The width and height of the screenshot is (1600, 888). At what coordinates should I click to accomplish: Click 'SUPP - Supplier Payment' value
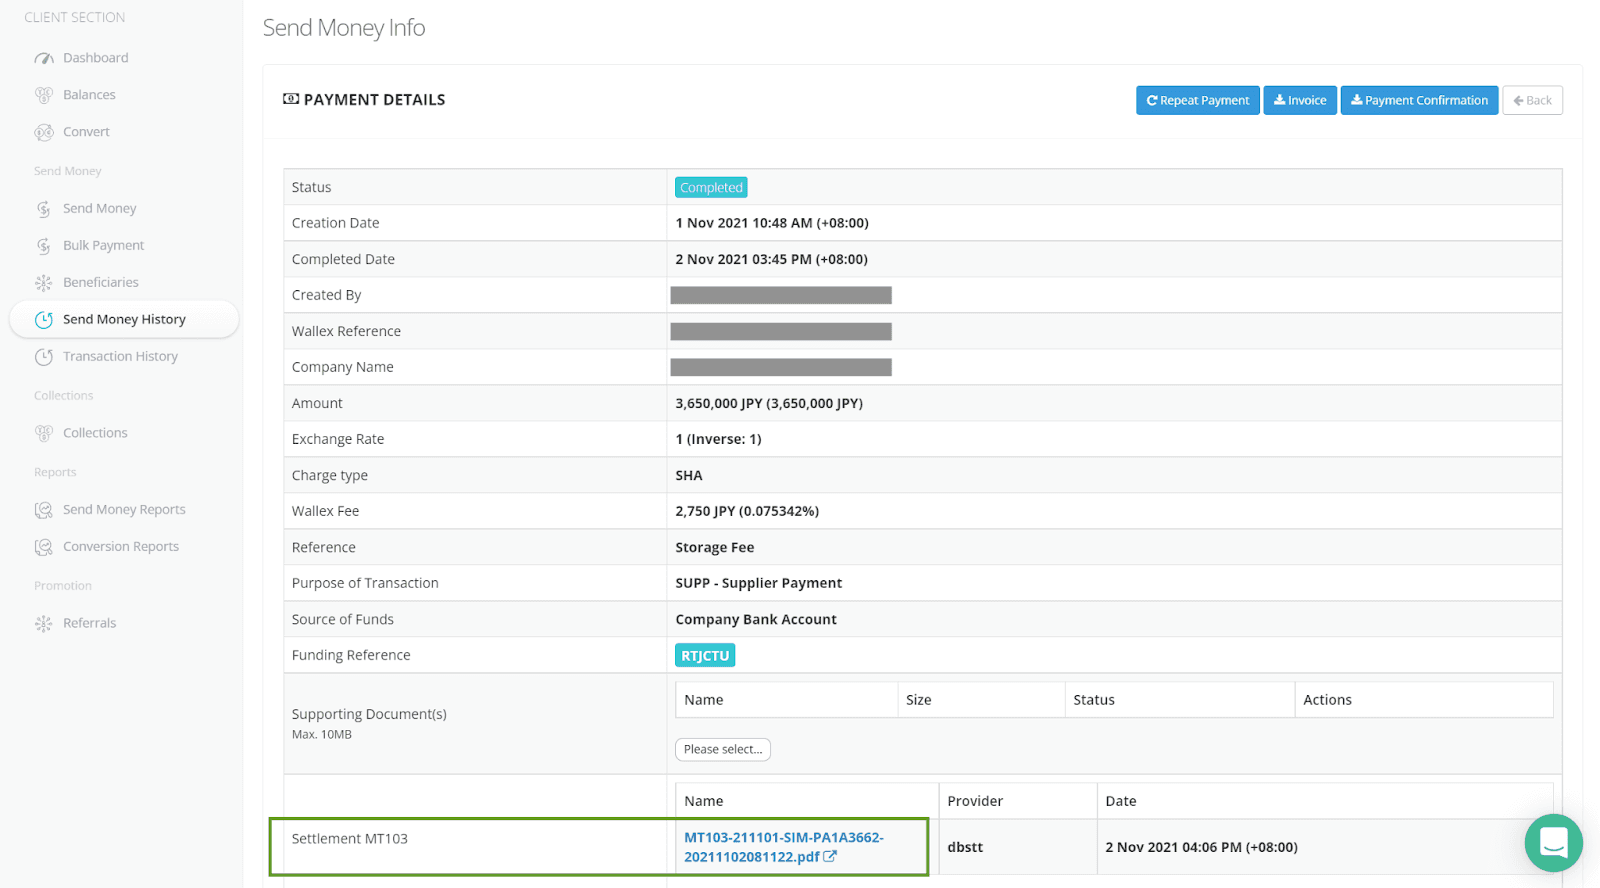click(759, 583)
